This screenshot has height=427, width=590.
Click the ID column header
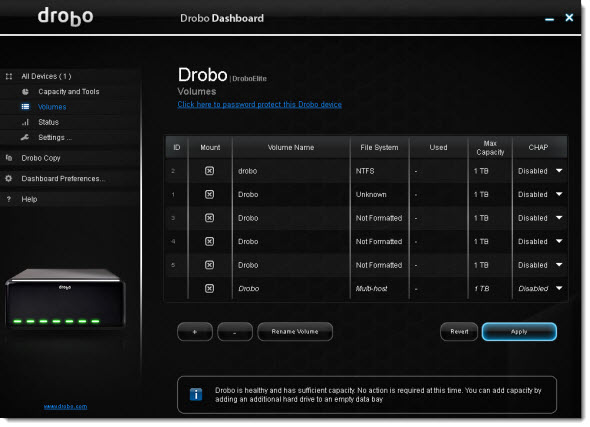[x=176, y=147]
